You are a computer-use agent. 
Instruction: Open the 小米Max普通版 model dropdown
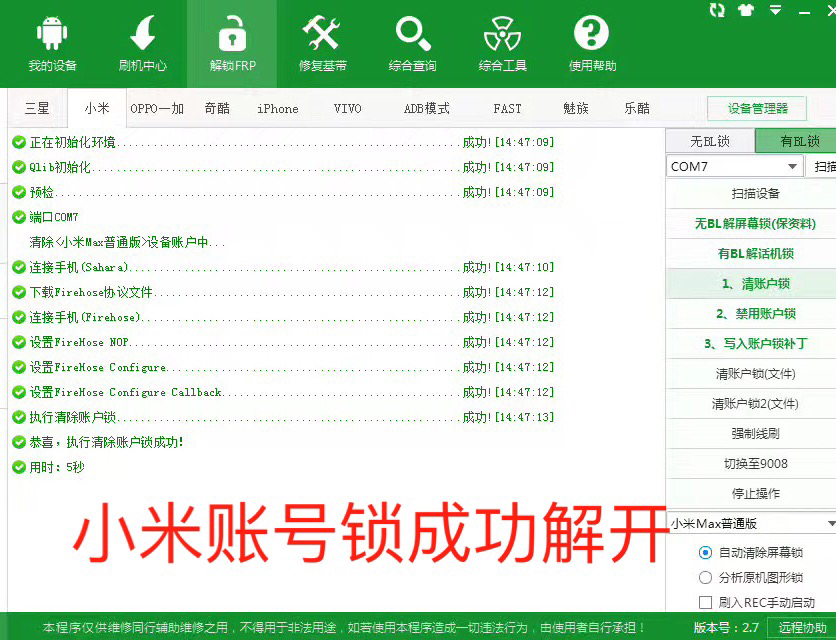pyautogui.click(x=750, y=522)
